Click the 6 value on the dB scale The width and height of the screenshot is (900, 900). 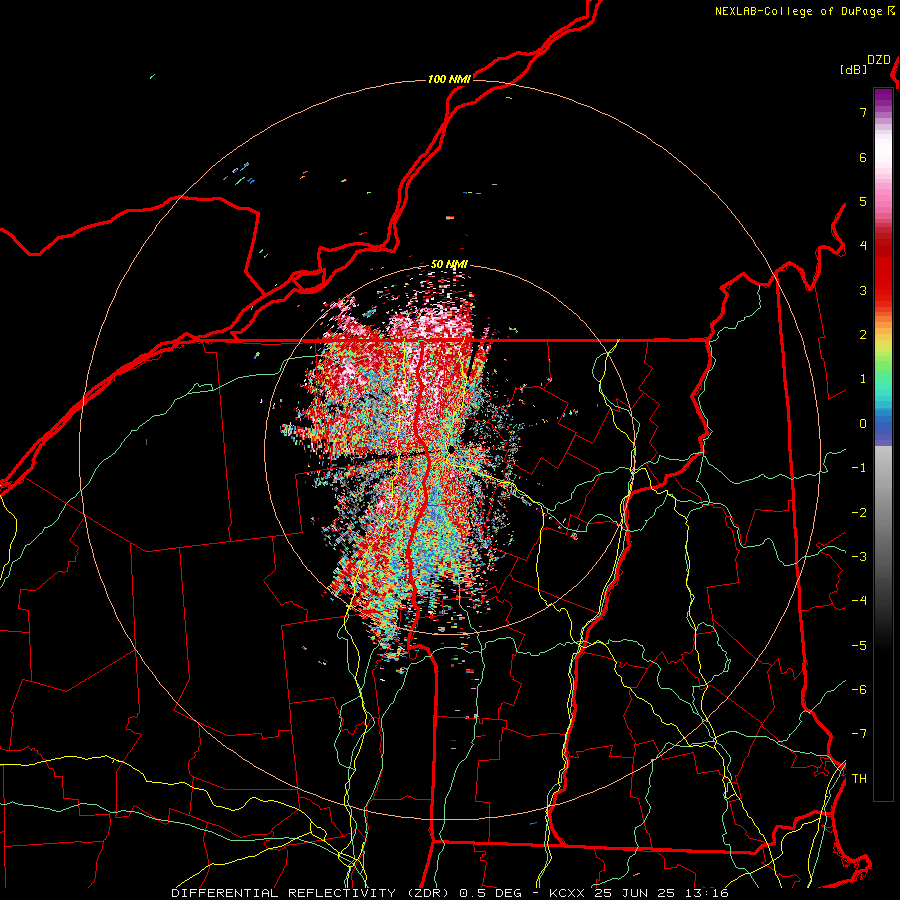coord(863,157)
